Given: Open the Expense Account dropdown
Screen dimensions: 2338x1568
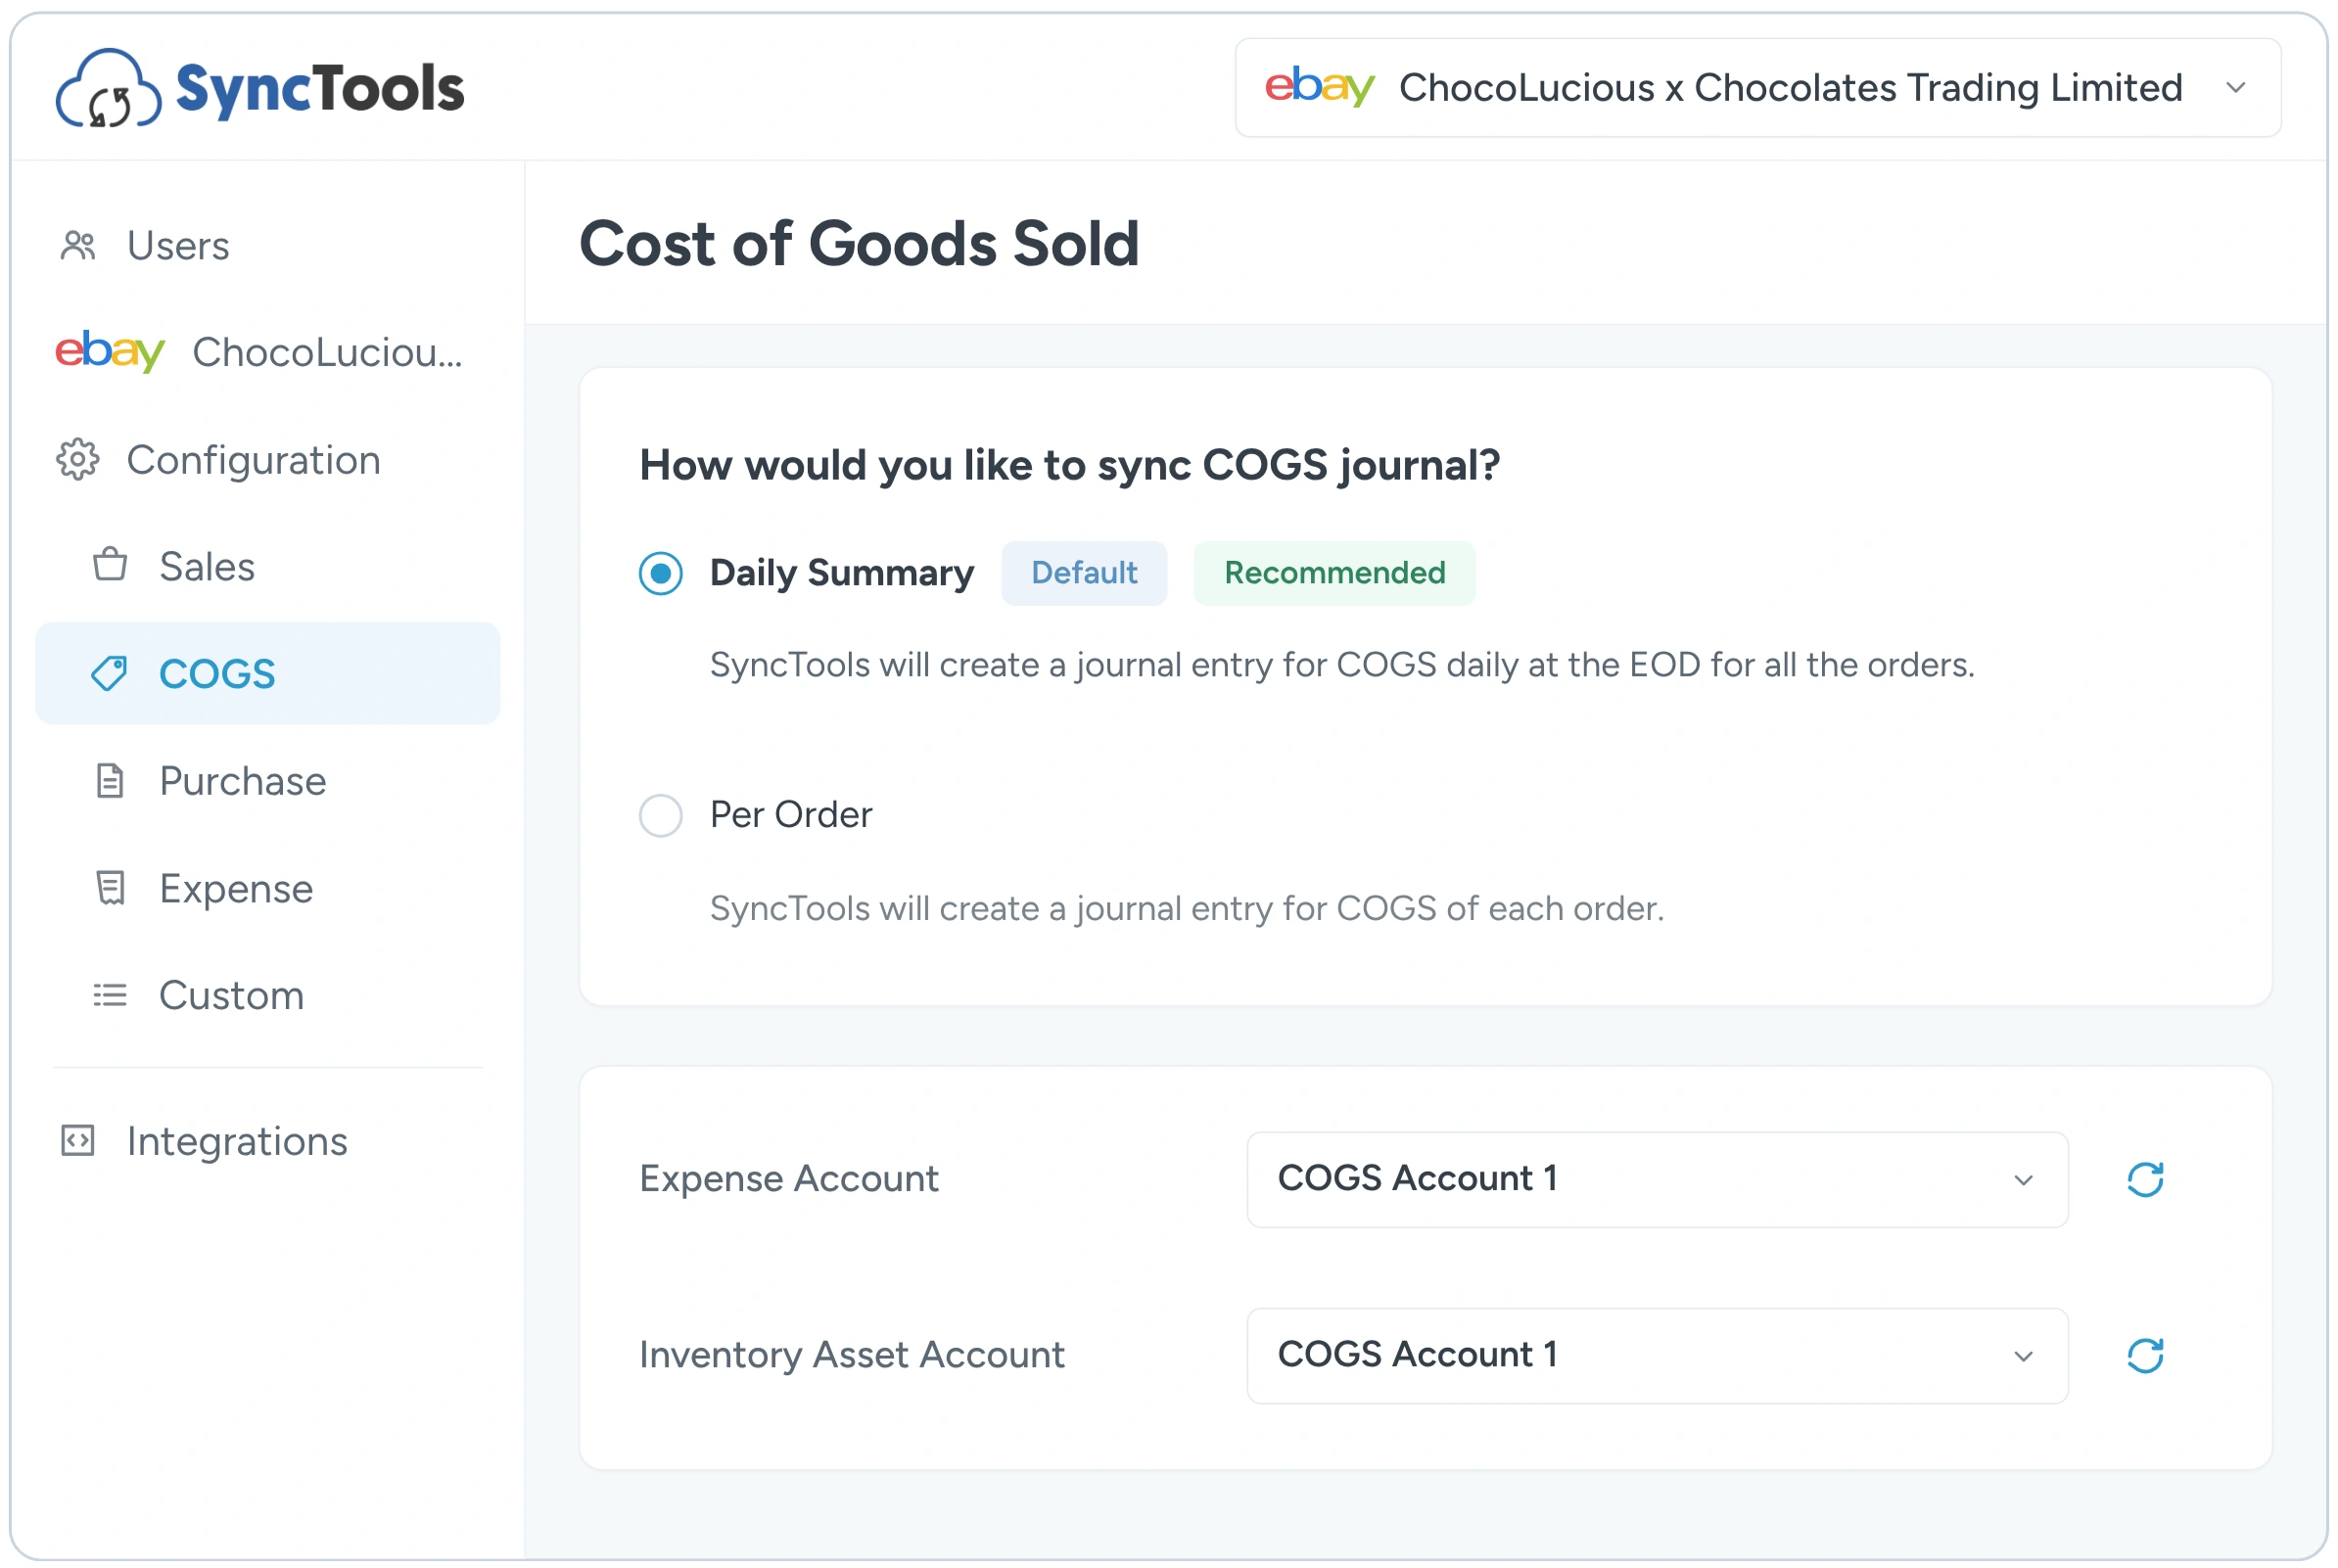Looking at the screenshot, I should pos(1658,1179).
